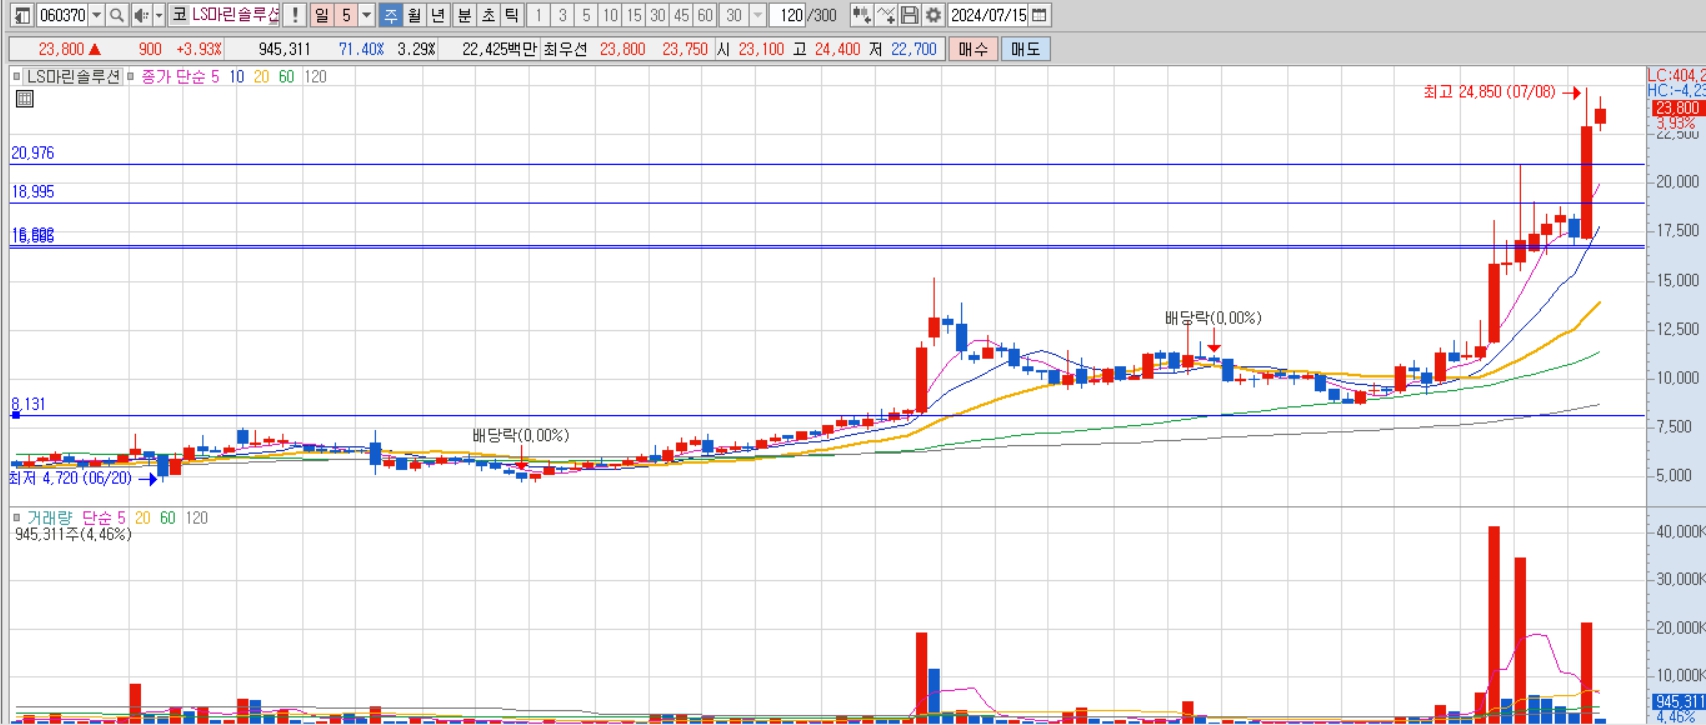Click the 20,976 horizontal line label
The width and height of the screenshot is (1706, 725).
(32, 153)
